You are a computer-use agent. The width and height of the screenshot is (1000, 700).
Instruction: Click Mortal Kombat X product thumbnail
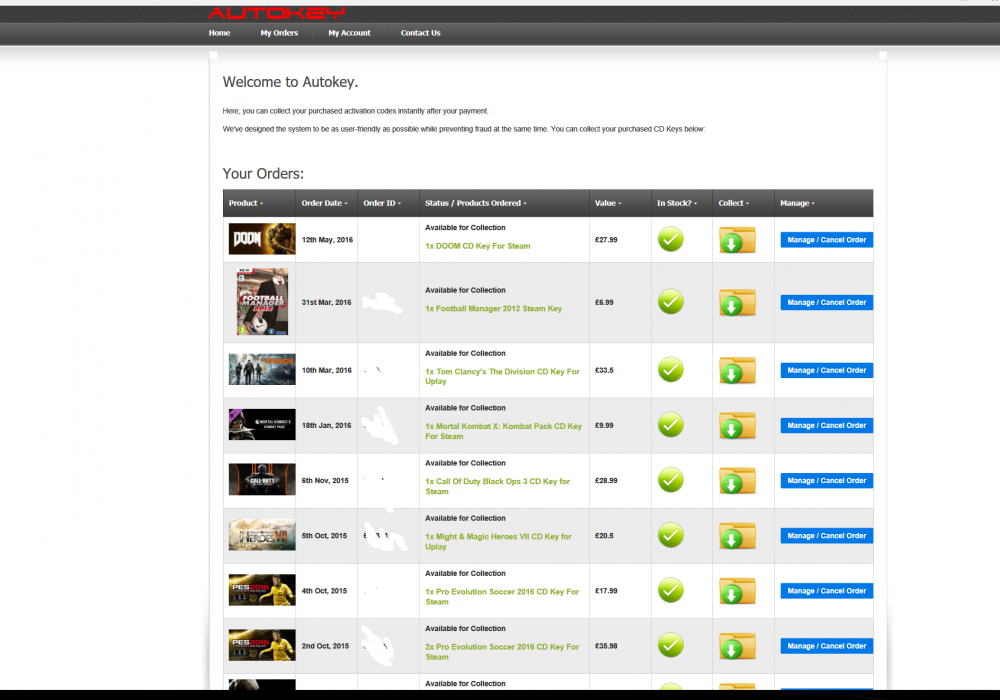pyautogui.click(x=262, y=425)
